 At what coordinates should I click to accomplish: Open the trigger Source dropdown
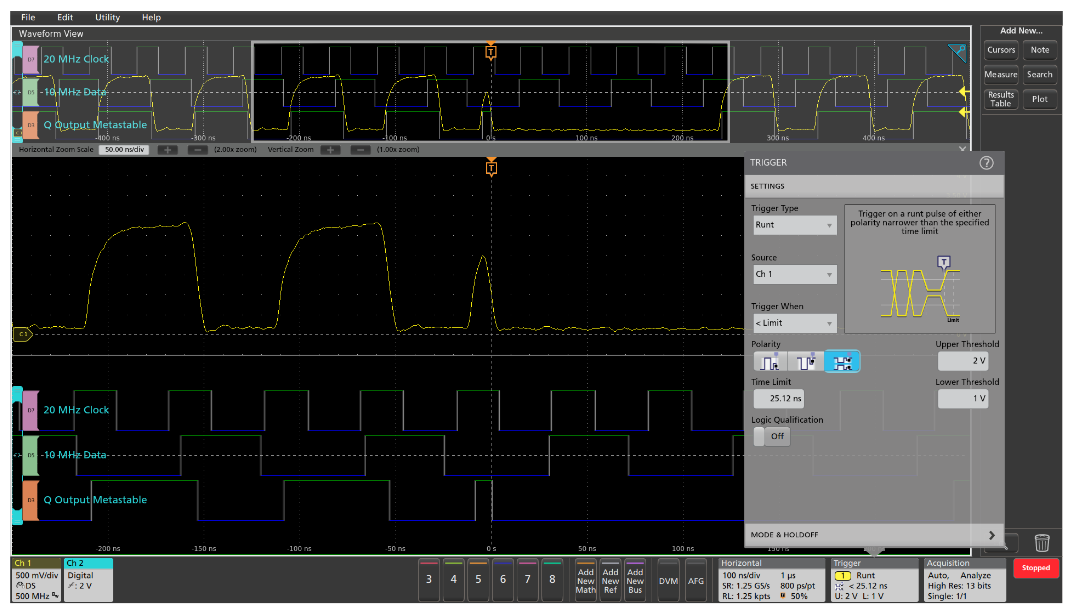pos(794,274)
